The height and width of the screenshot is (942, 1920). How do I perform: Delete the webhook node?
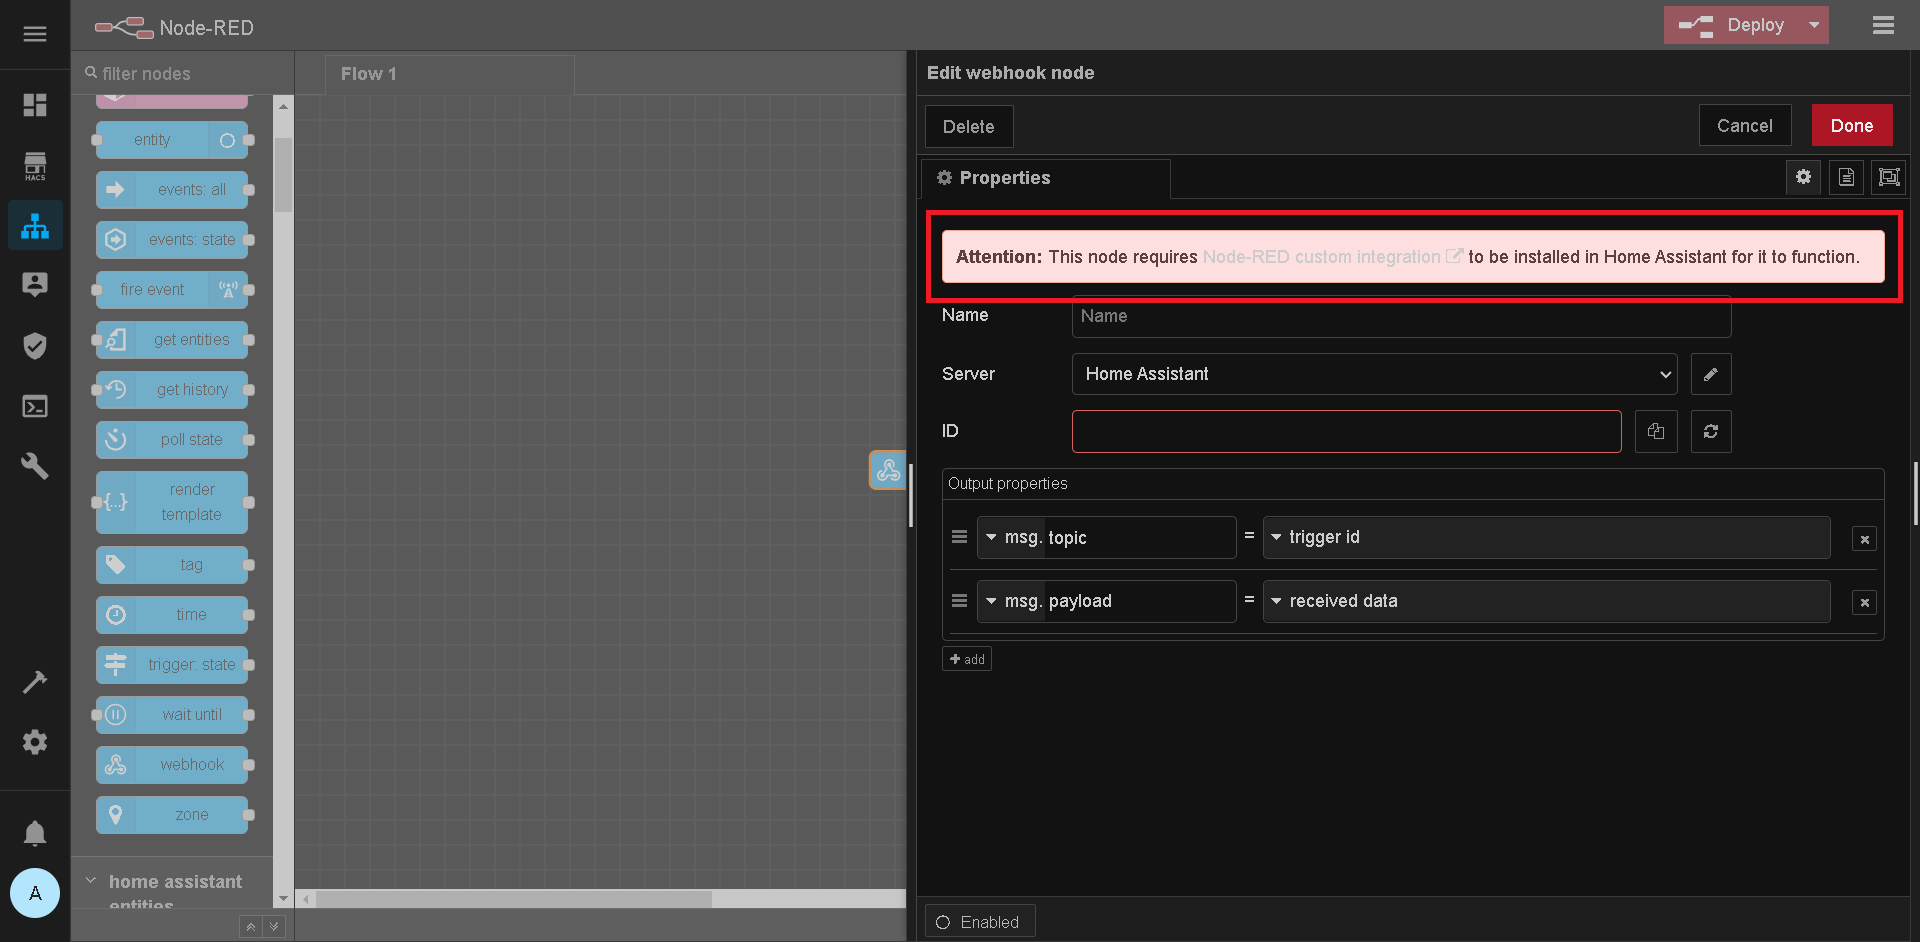point(968,127)
